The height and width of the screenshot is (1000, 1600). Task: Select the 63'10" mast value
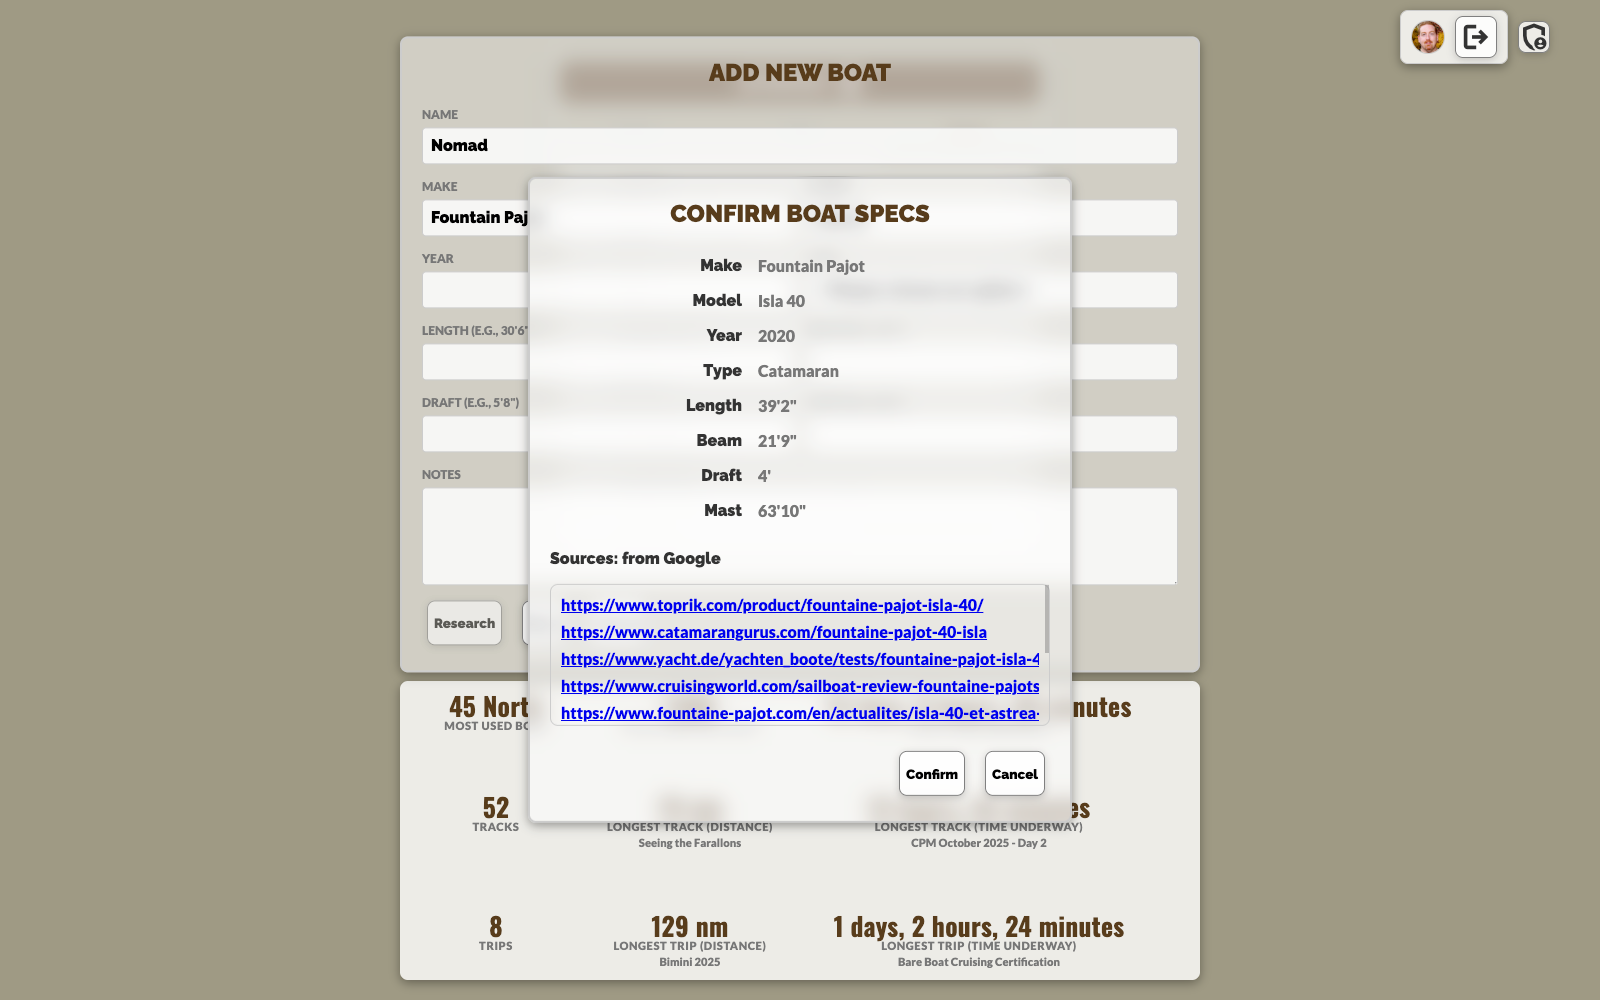coord(782,511)
